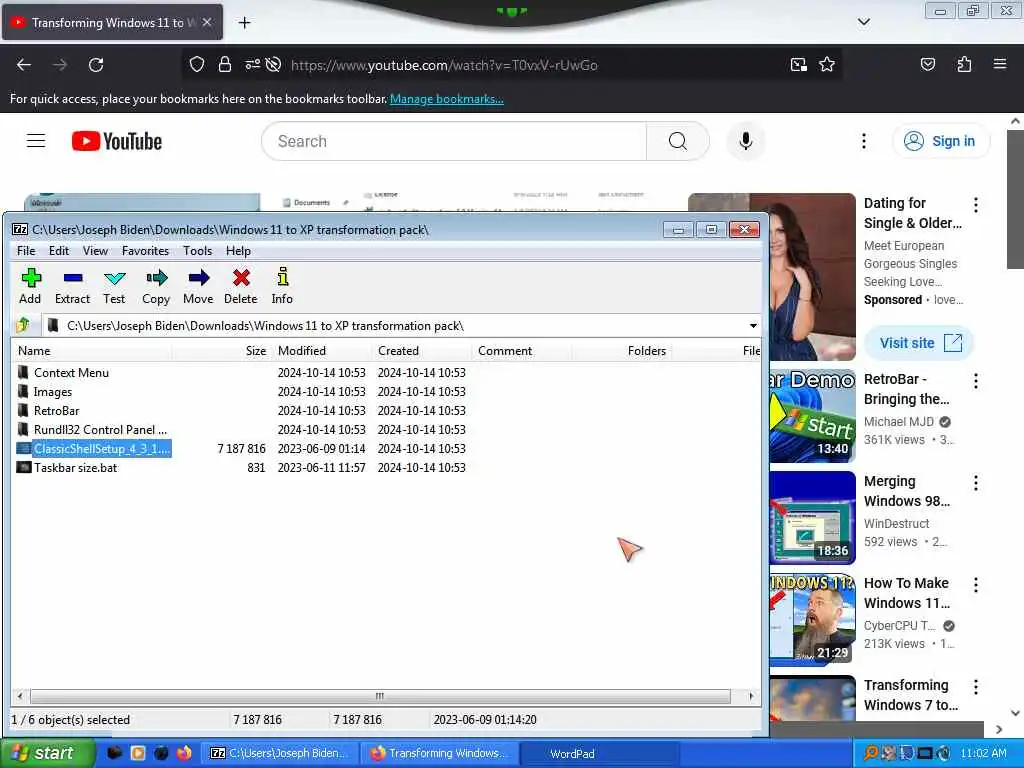The width and height of the screenshot is (1024, 768).
Task: Open the Help menu in 7-Zip
Action: [x=238, y=251]
